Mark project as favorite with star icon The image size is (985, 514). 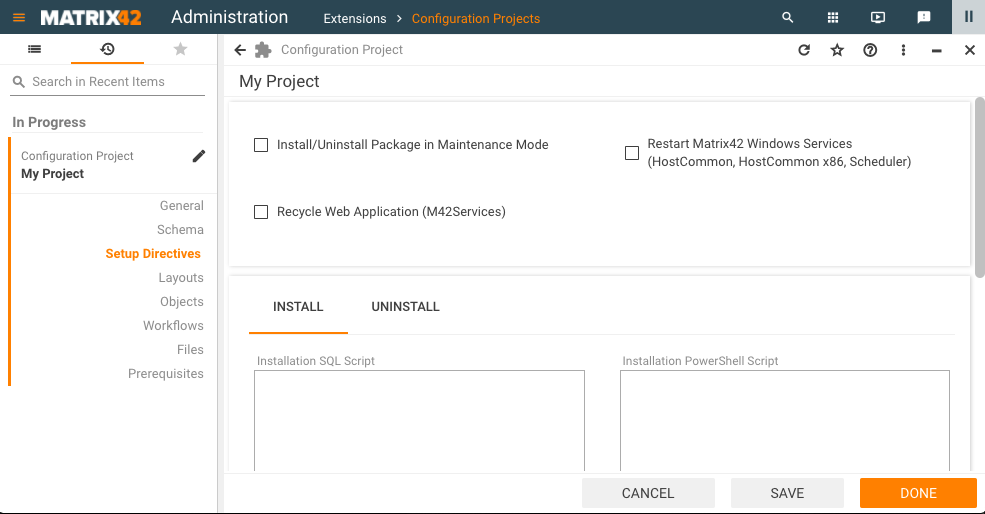(x=837, y=50)
